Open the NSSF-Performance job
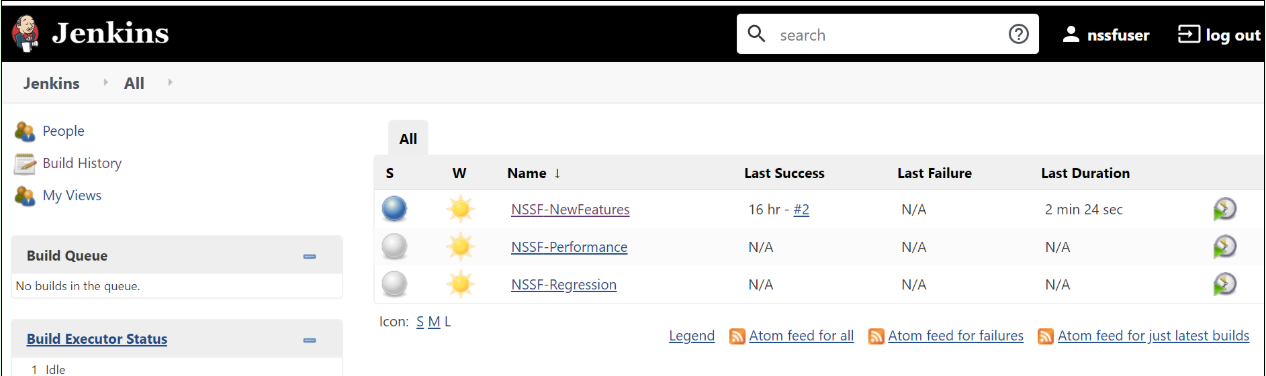 (569, 247)
